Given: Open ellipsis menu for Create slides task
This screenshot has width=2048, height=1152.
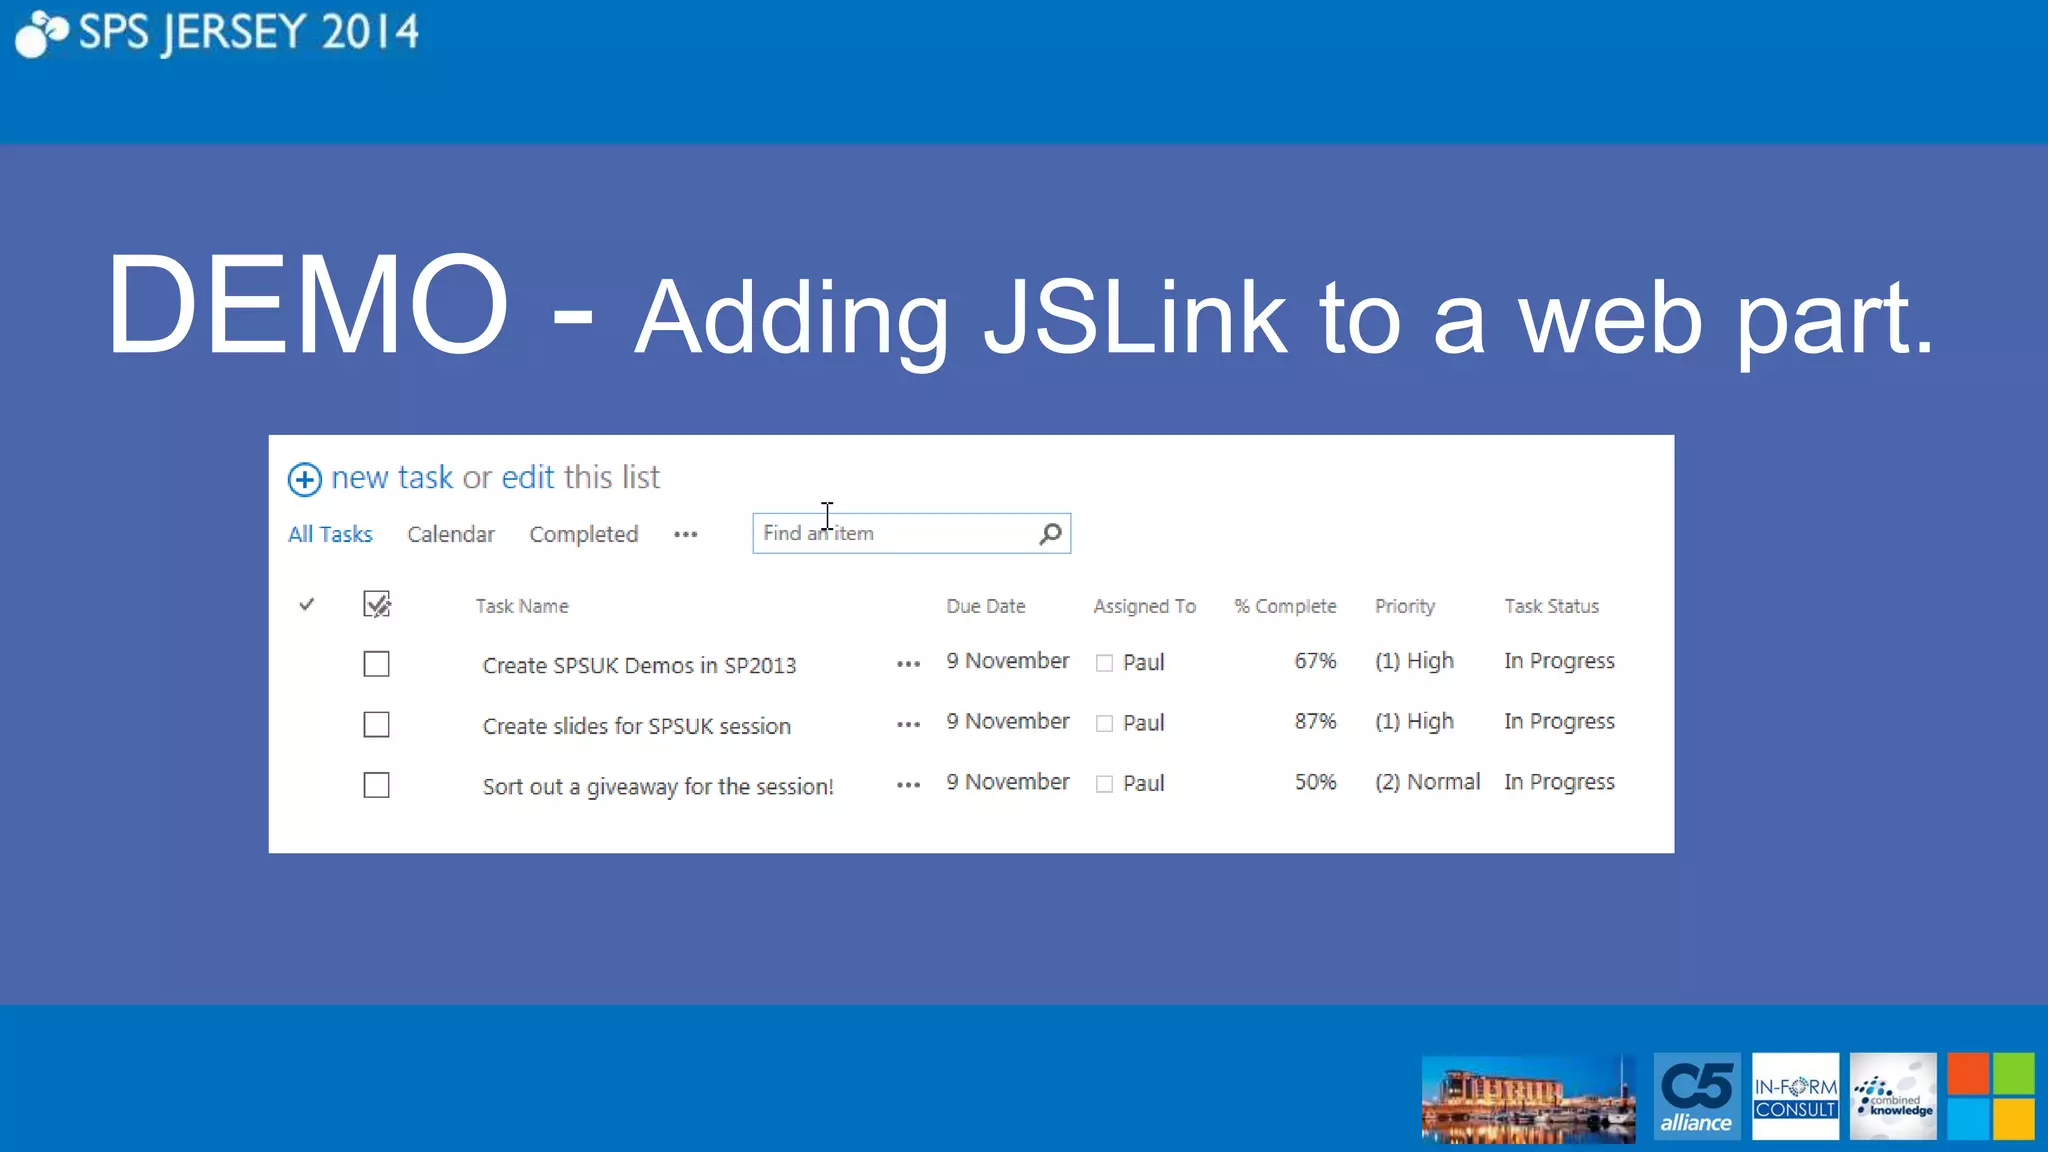Looking at the screenshot, I should (908, 724).
